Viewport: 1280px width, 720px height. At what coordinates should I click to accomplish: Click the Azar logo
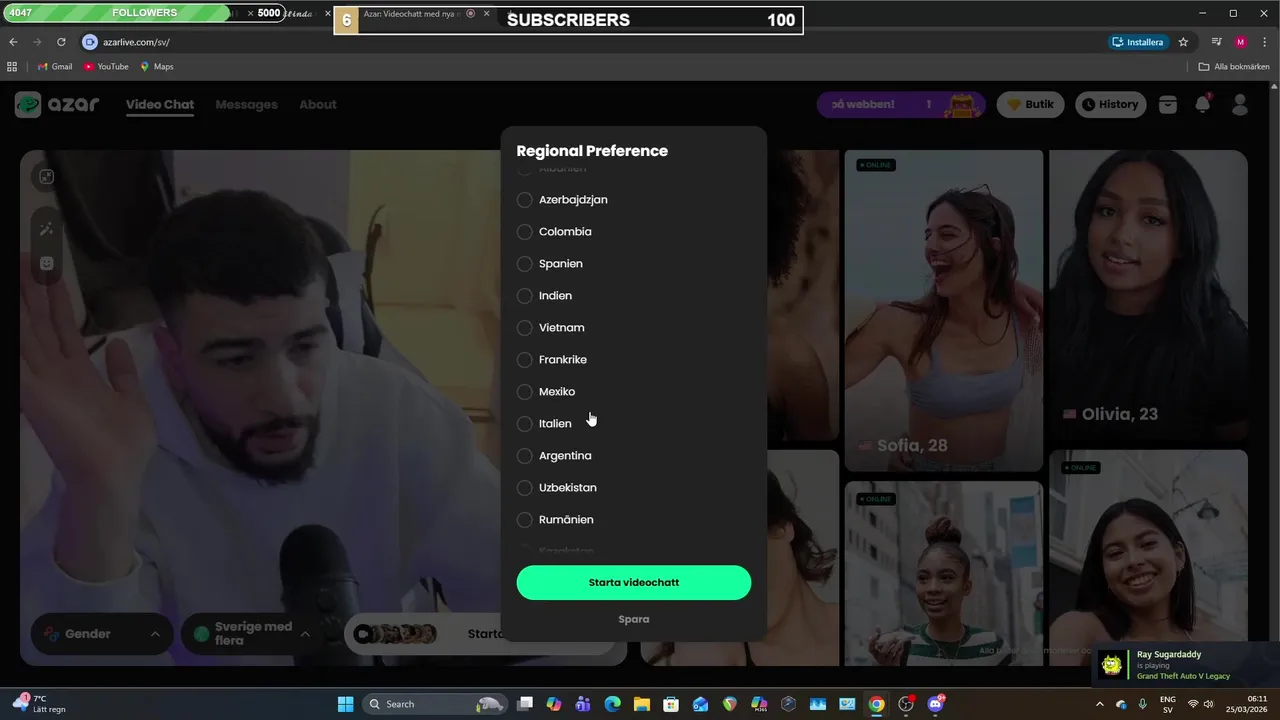(x=57, y=104)
